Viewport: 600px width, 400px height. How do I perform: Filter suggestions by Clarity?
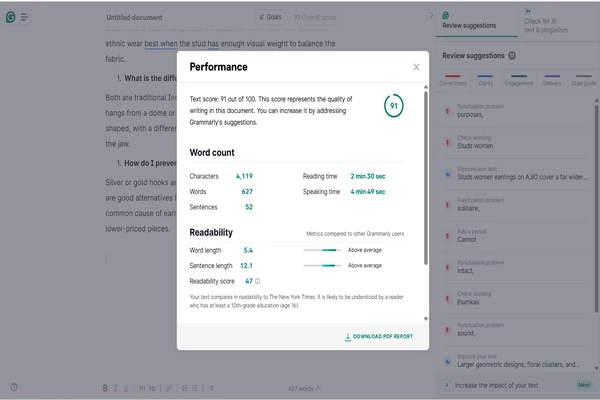click(485, 80)
